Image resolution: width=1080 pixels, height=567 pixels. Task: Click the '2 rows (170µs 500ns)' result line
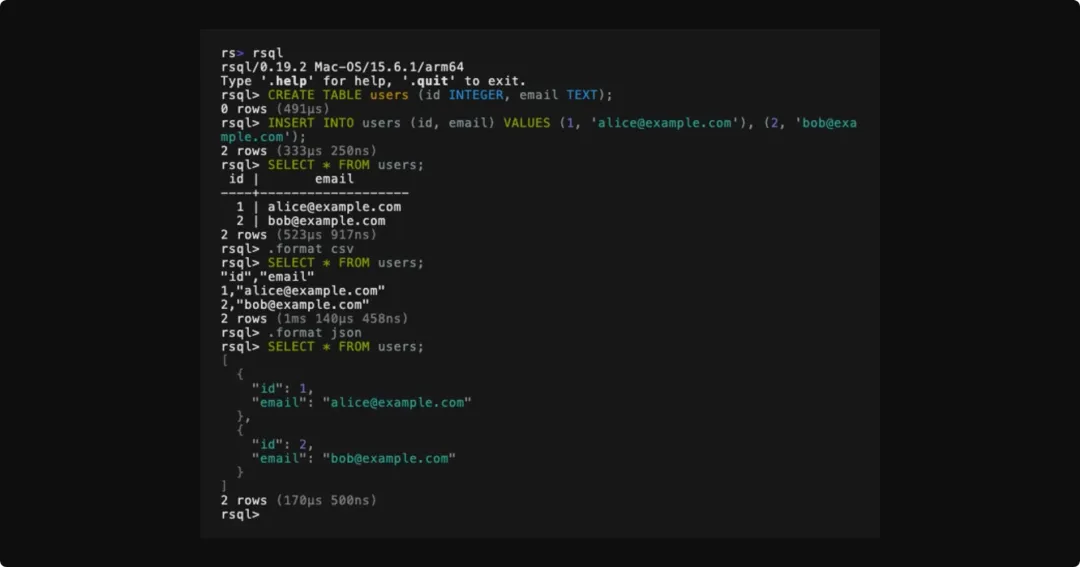(299, 500)
